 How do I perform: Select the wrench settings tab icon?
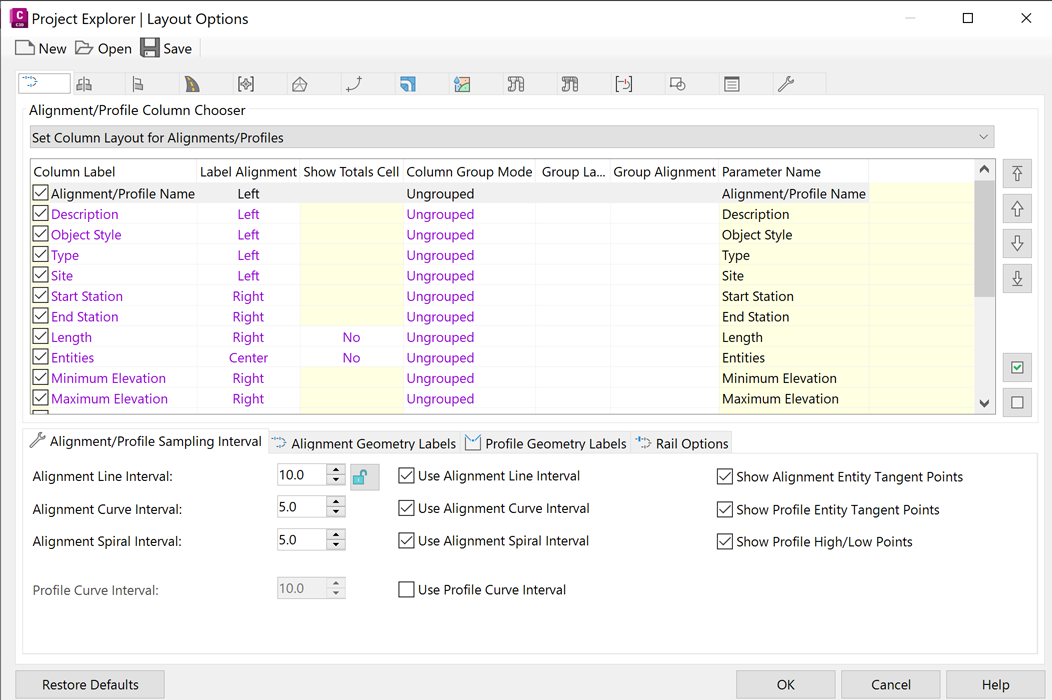point(786,84)
